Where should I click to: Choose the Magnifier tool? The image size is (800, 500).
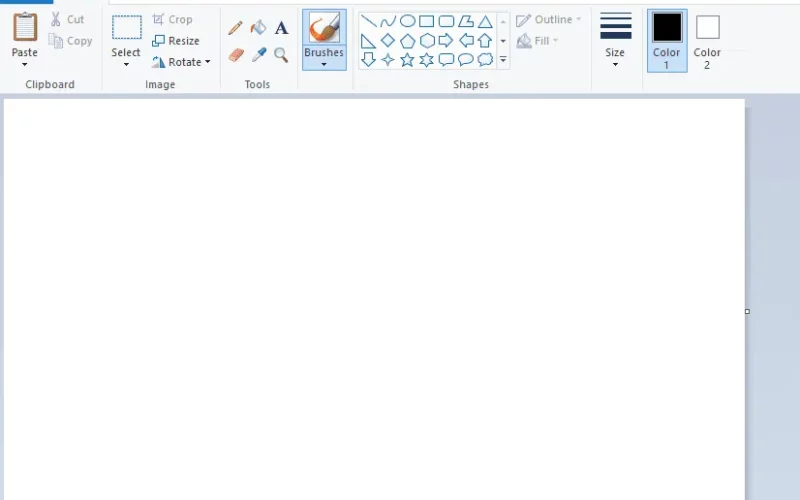(281, 54)
